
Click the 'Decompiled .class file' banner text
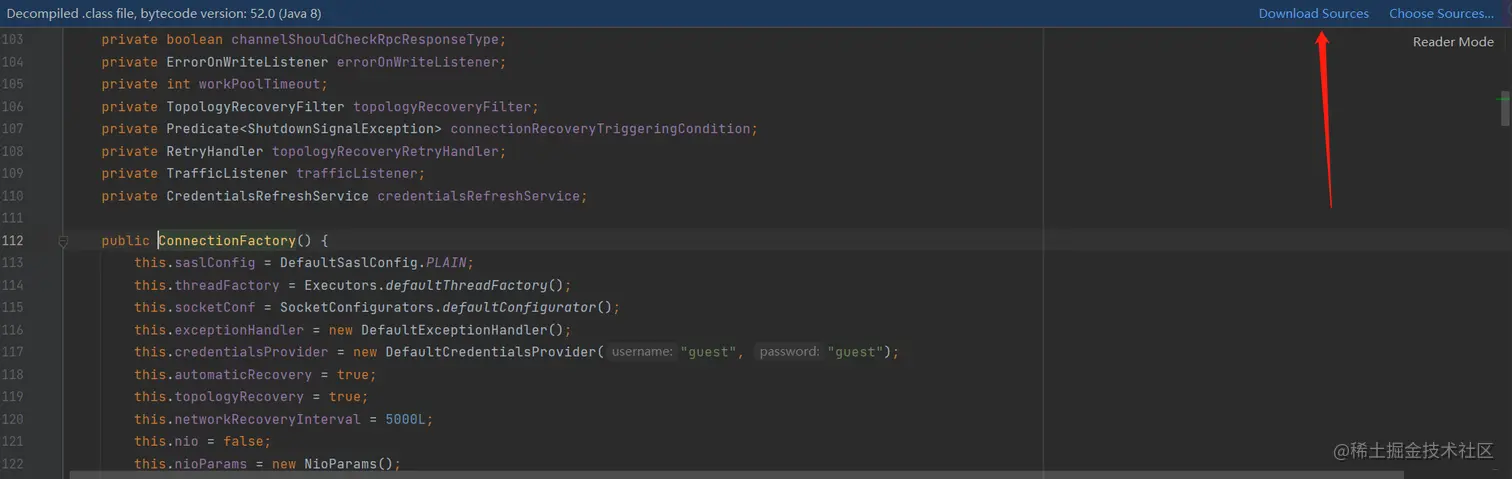click(164, 13)
